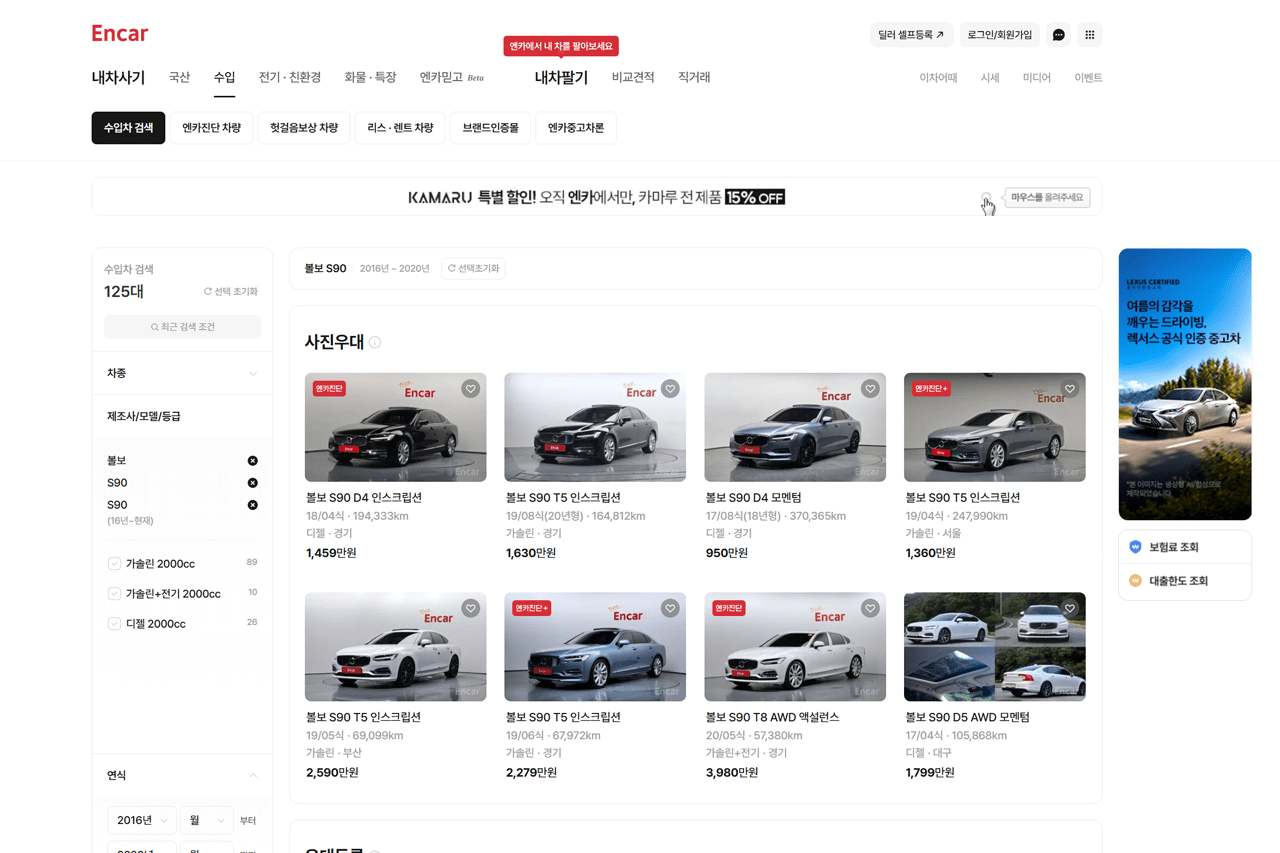This screenshot has height=853, width=1280.
Task: Open the 미디어 link
Action: tap(1037, 78)
